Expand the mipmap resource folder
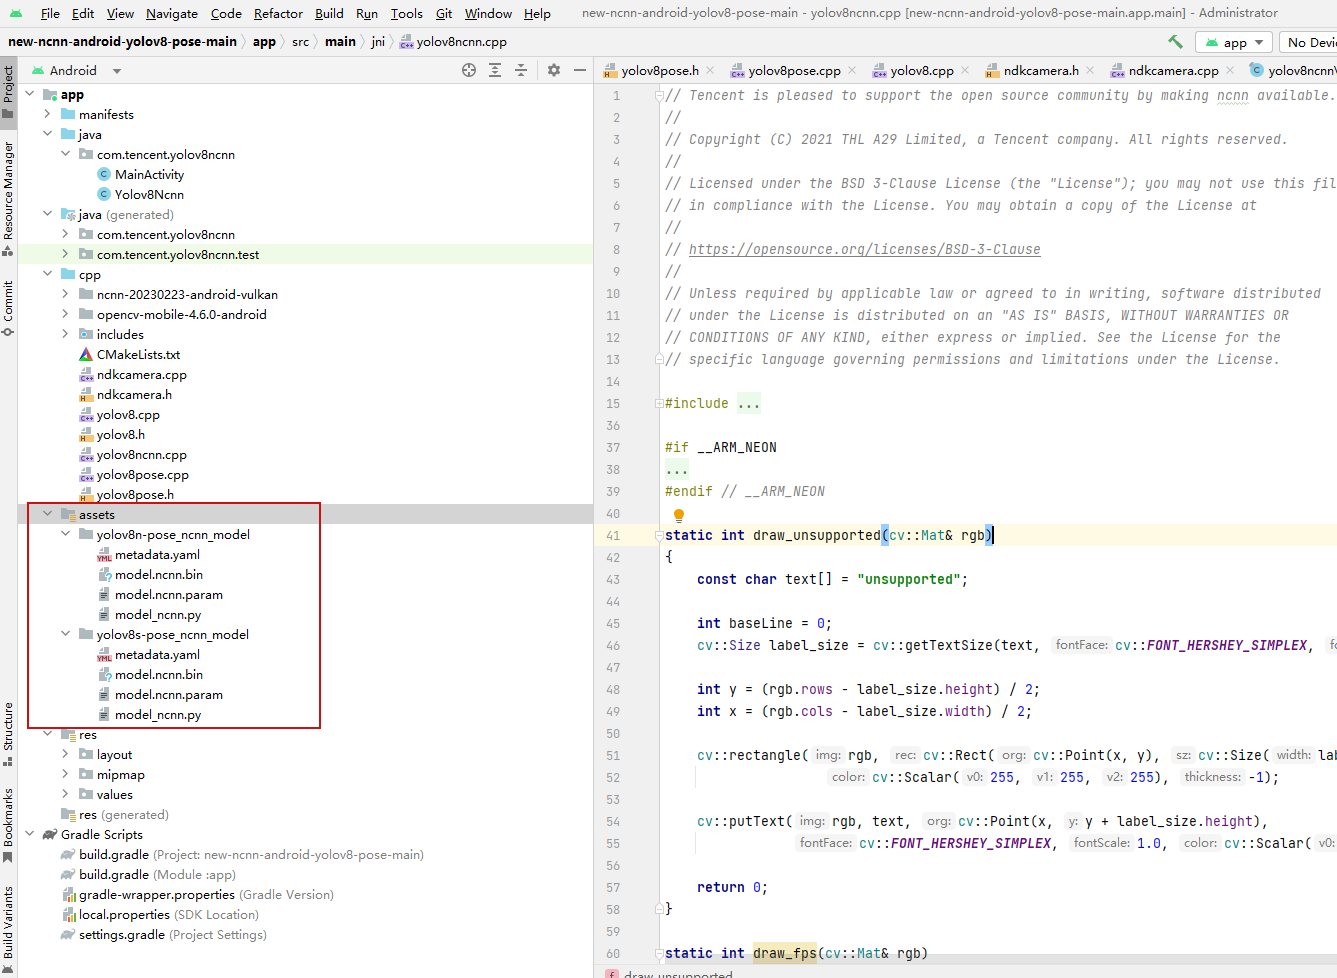The width and height of the screenshot is (1337, 978). tap(65, 774)
